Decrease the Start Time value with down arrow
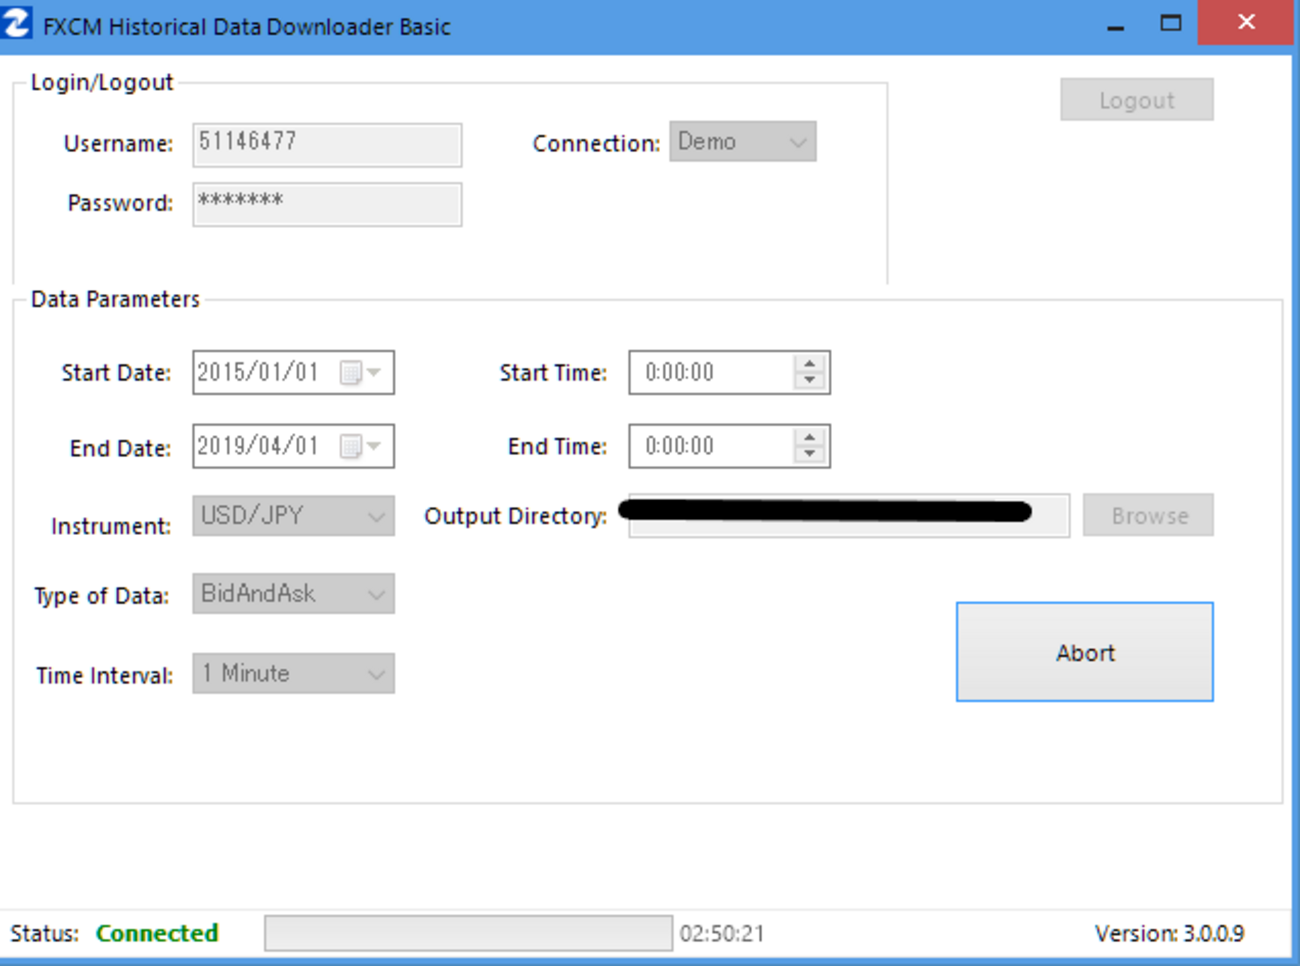The height and width of the screenshot is (966, 1300). (810, 381)
